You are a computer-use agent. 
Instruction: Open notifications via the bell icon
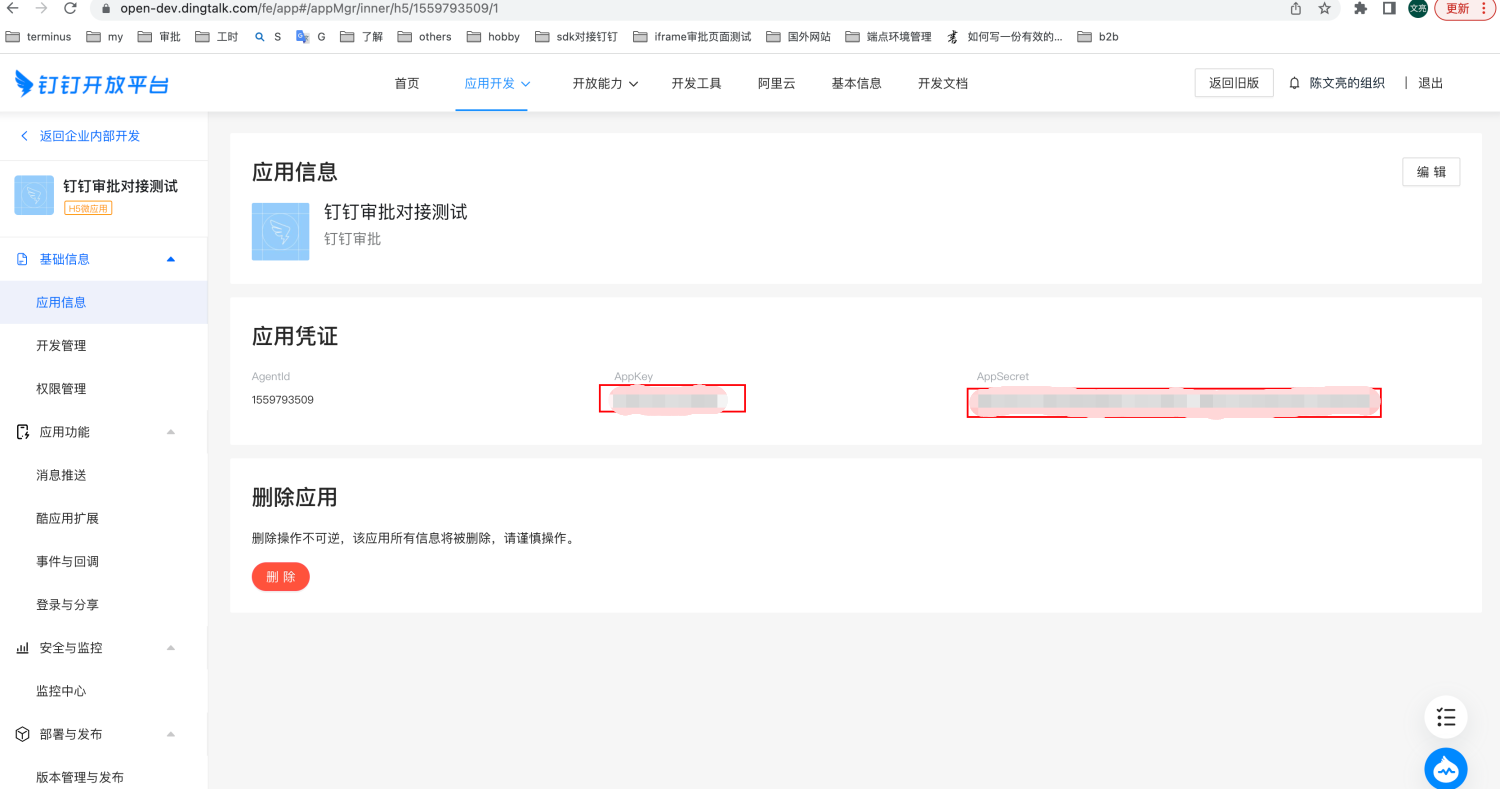(1295, 83)
